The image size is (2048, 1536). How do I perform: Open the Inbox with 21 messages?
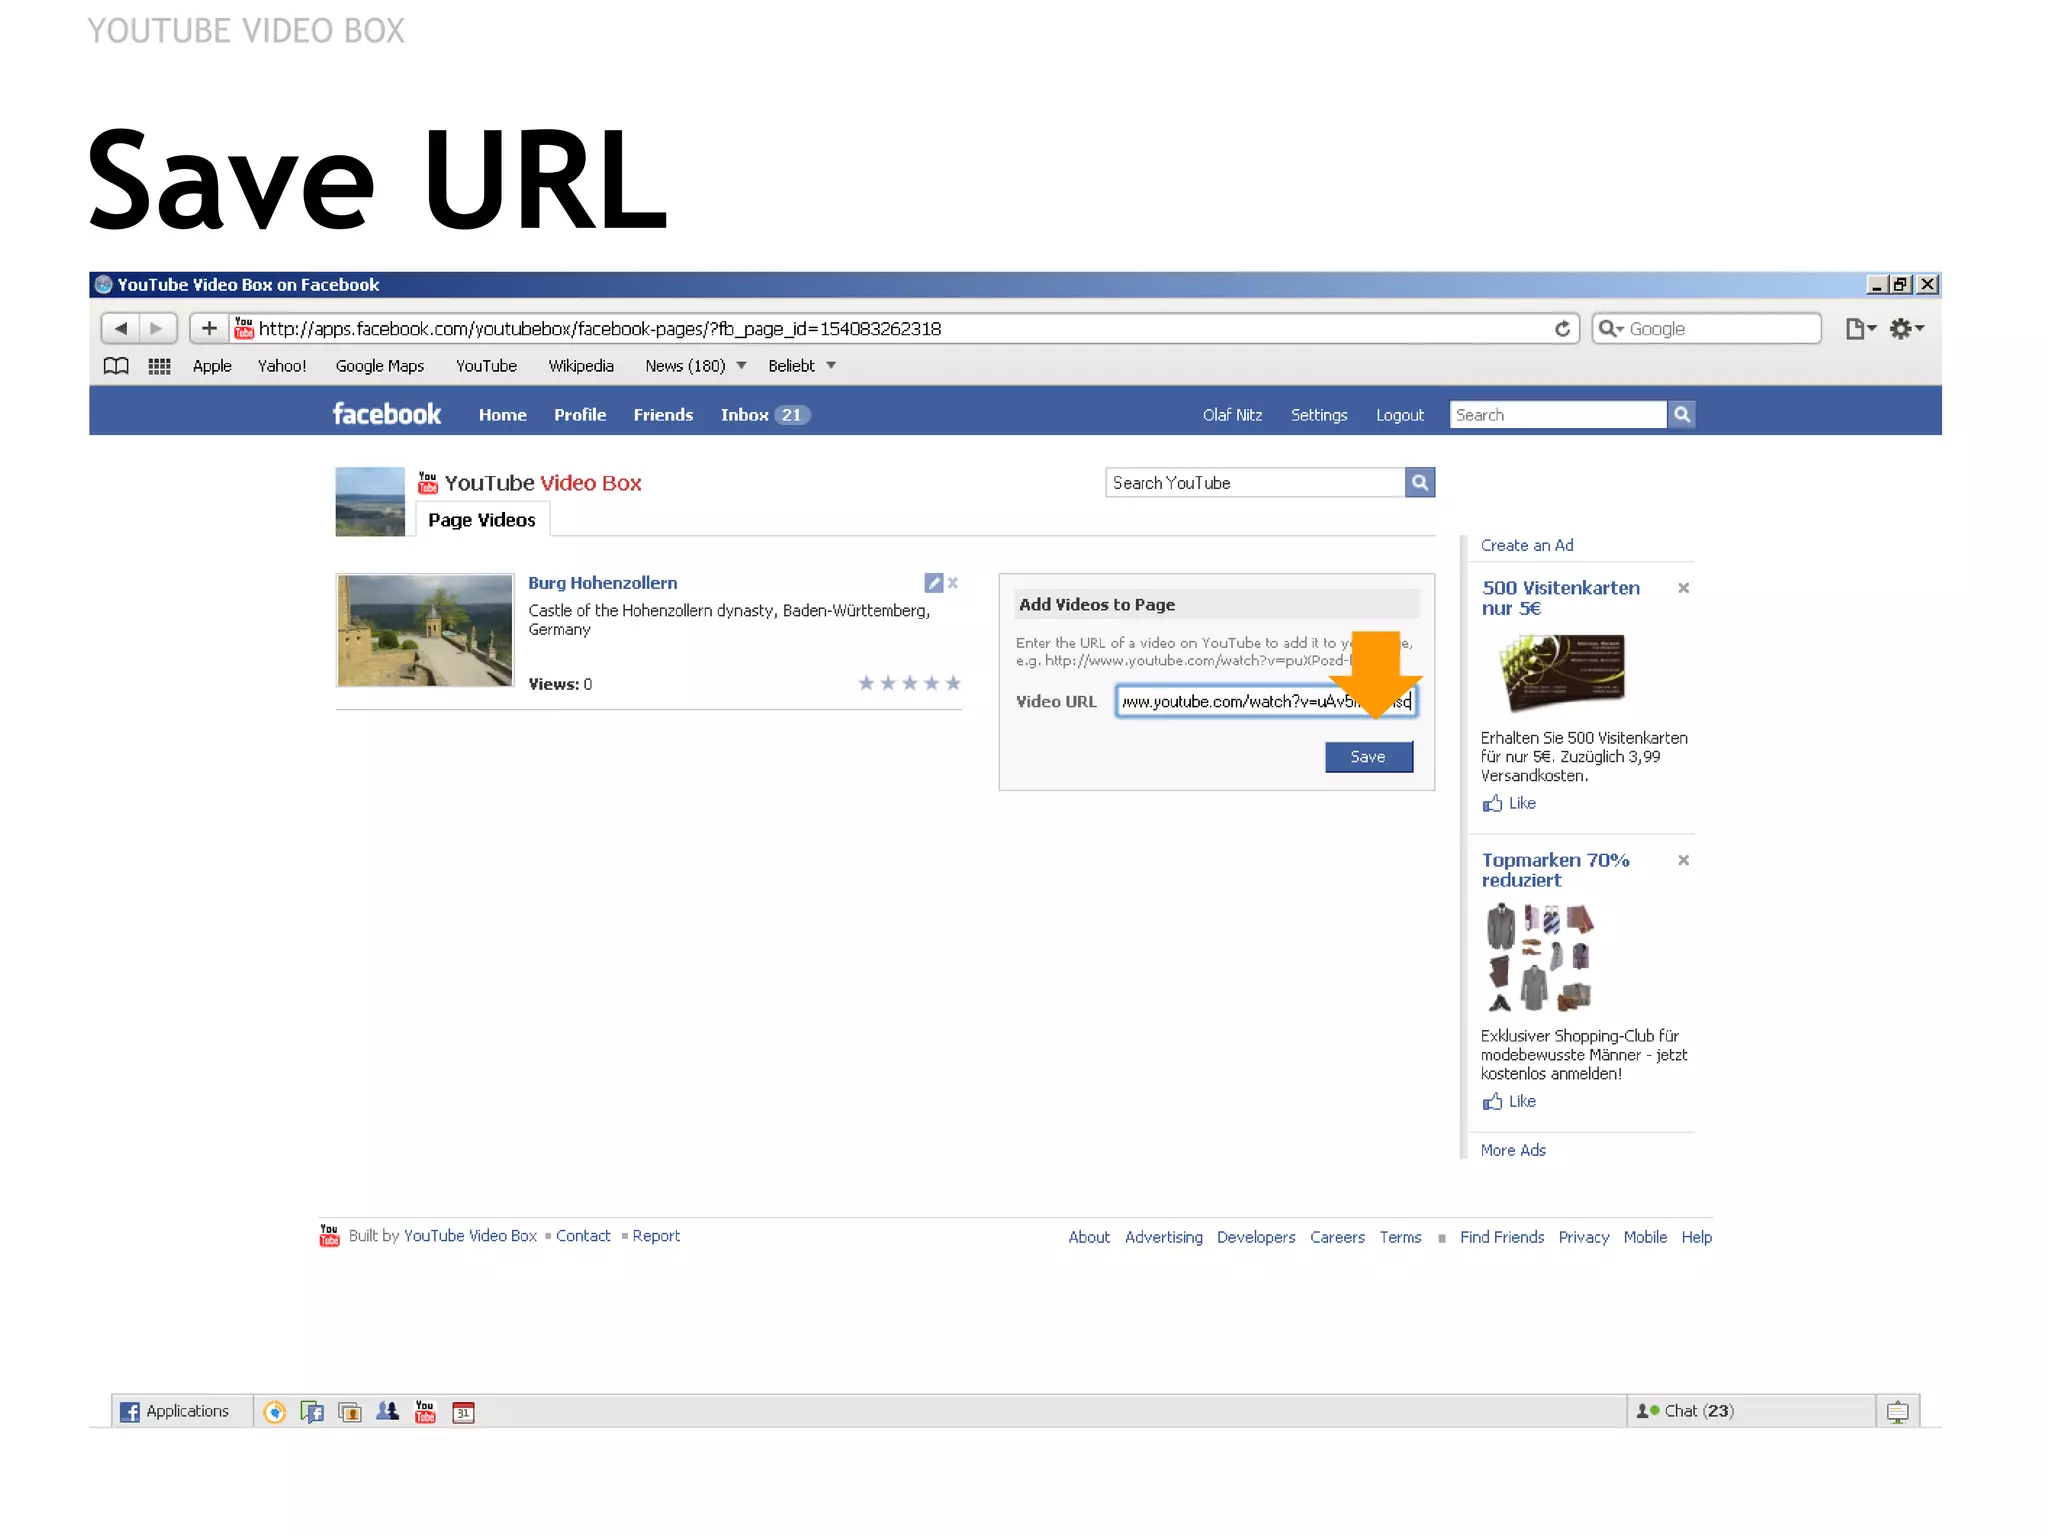[765, 415]
